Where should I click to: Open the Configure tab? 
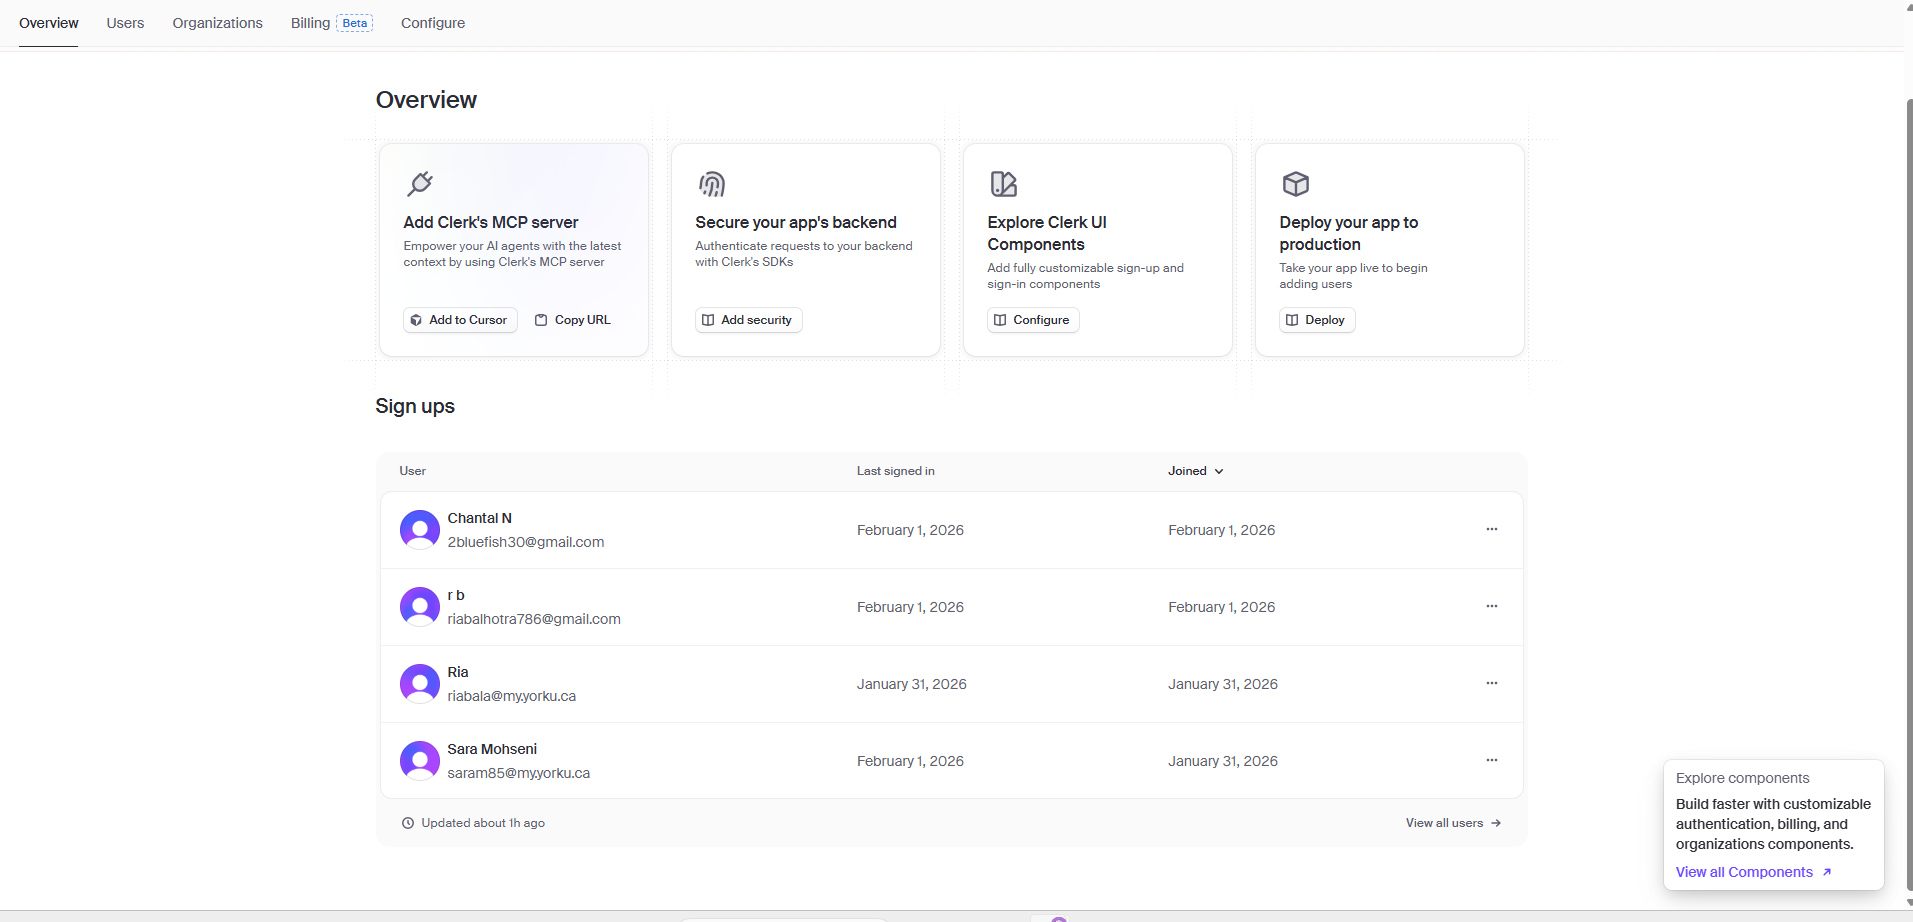[x=433, y=23]
